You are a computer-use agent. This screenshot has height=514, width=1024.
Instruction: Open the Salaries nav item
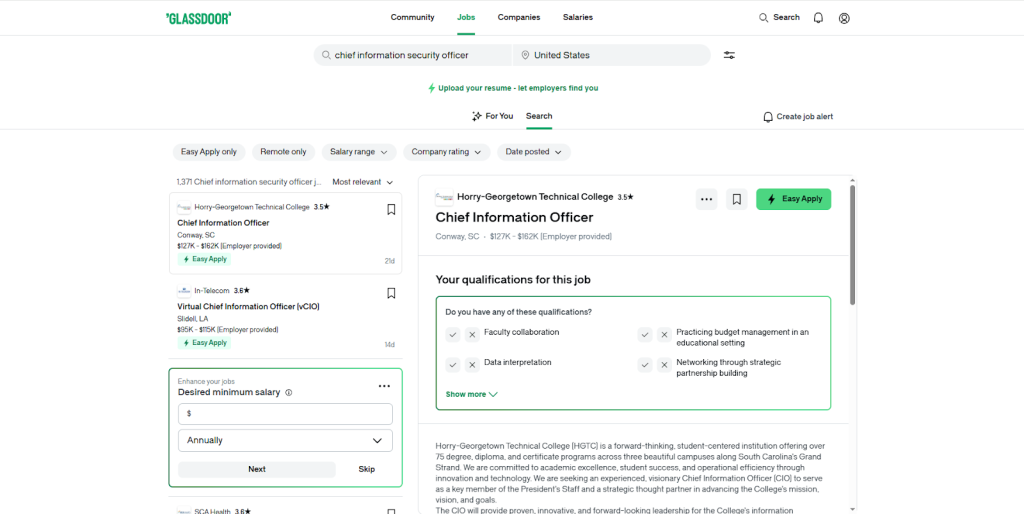578,18
